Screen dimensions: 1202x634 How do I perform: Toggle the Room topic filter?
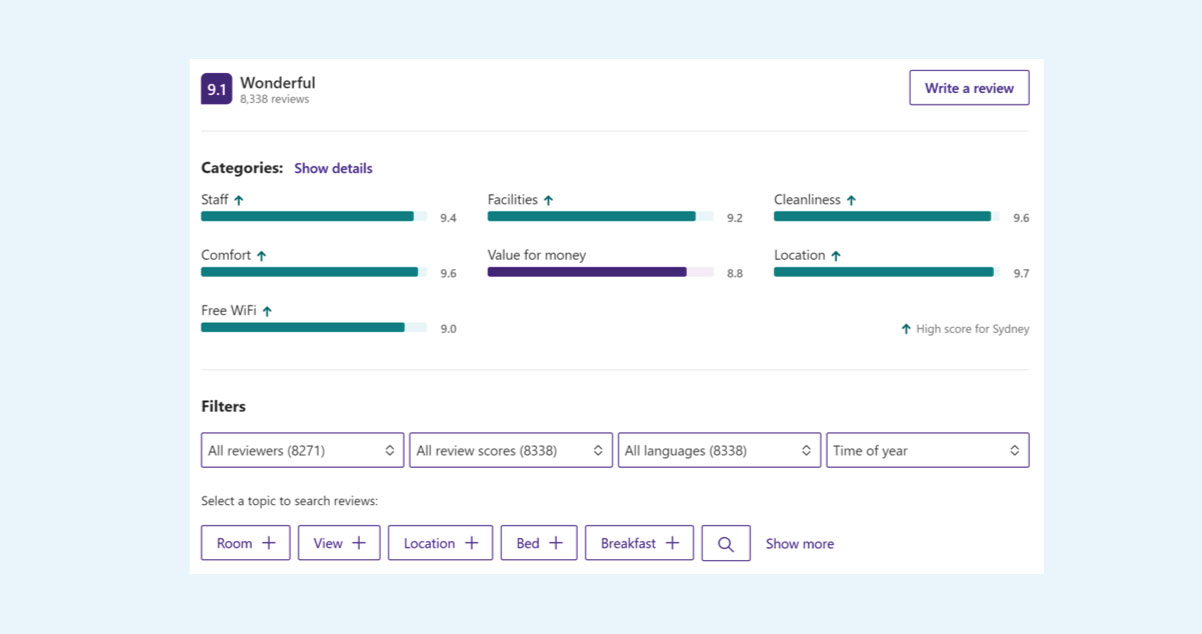[245, 543]
